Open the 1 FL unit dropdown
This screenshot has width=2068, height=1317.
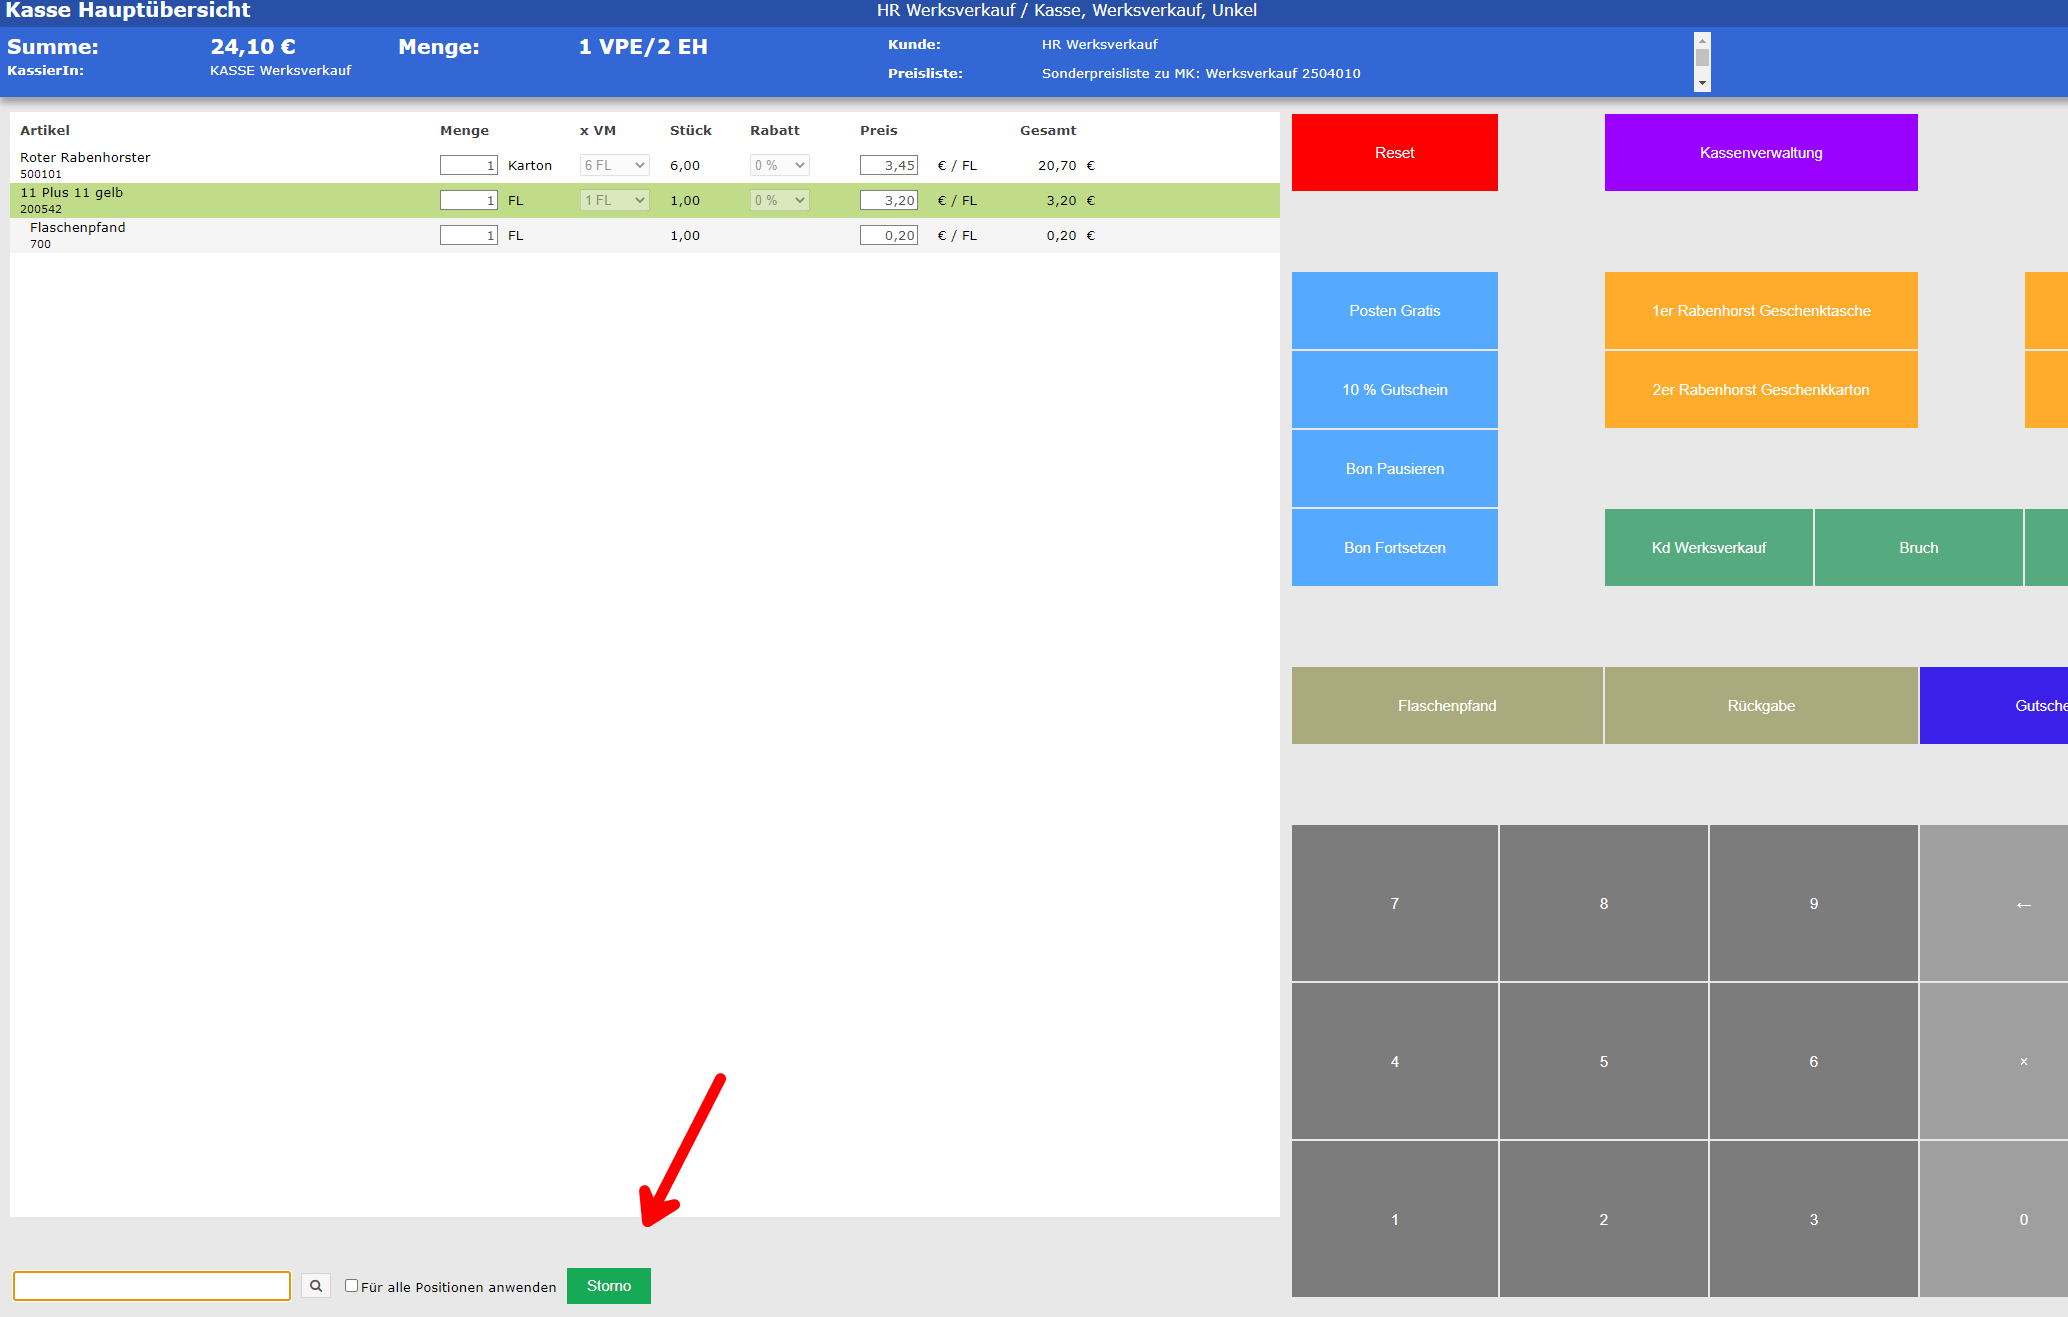point(614,200)
